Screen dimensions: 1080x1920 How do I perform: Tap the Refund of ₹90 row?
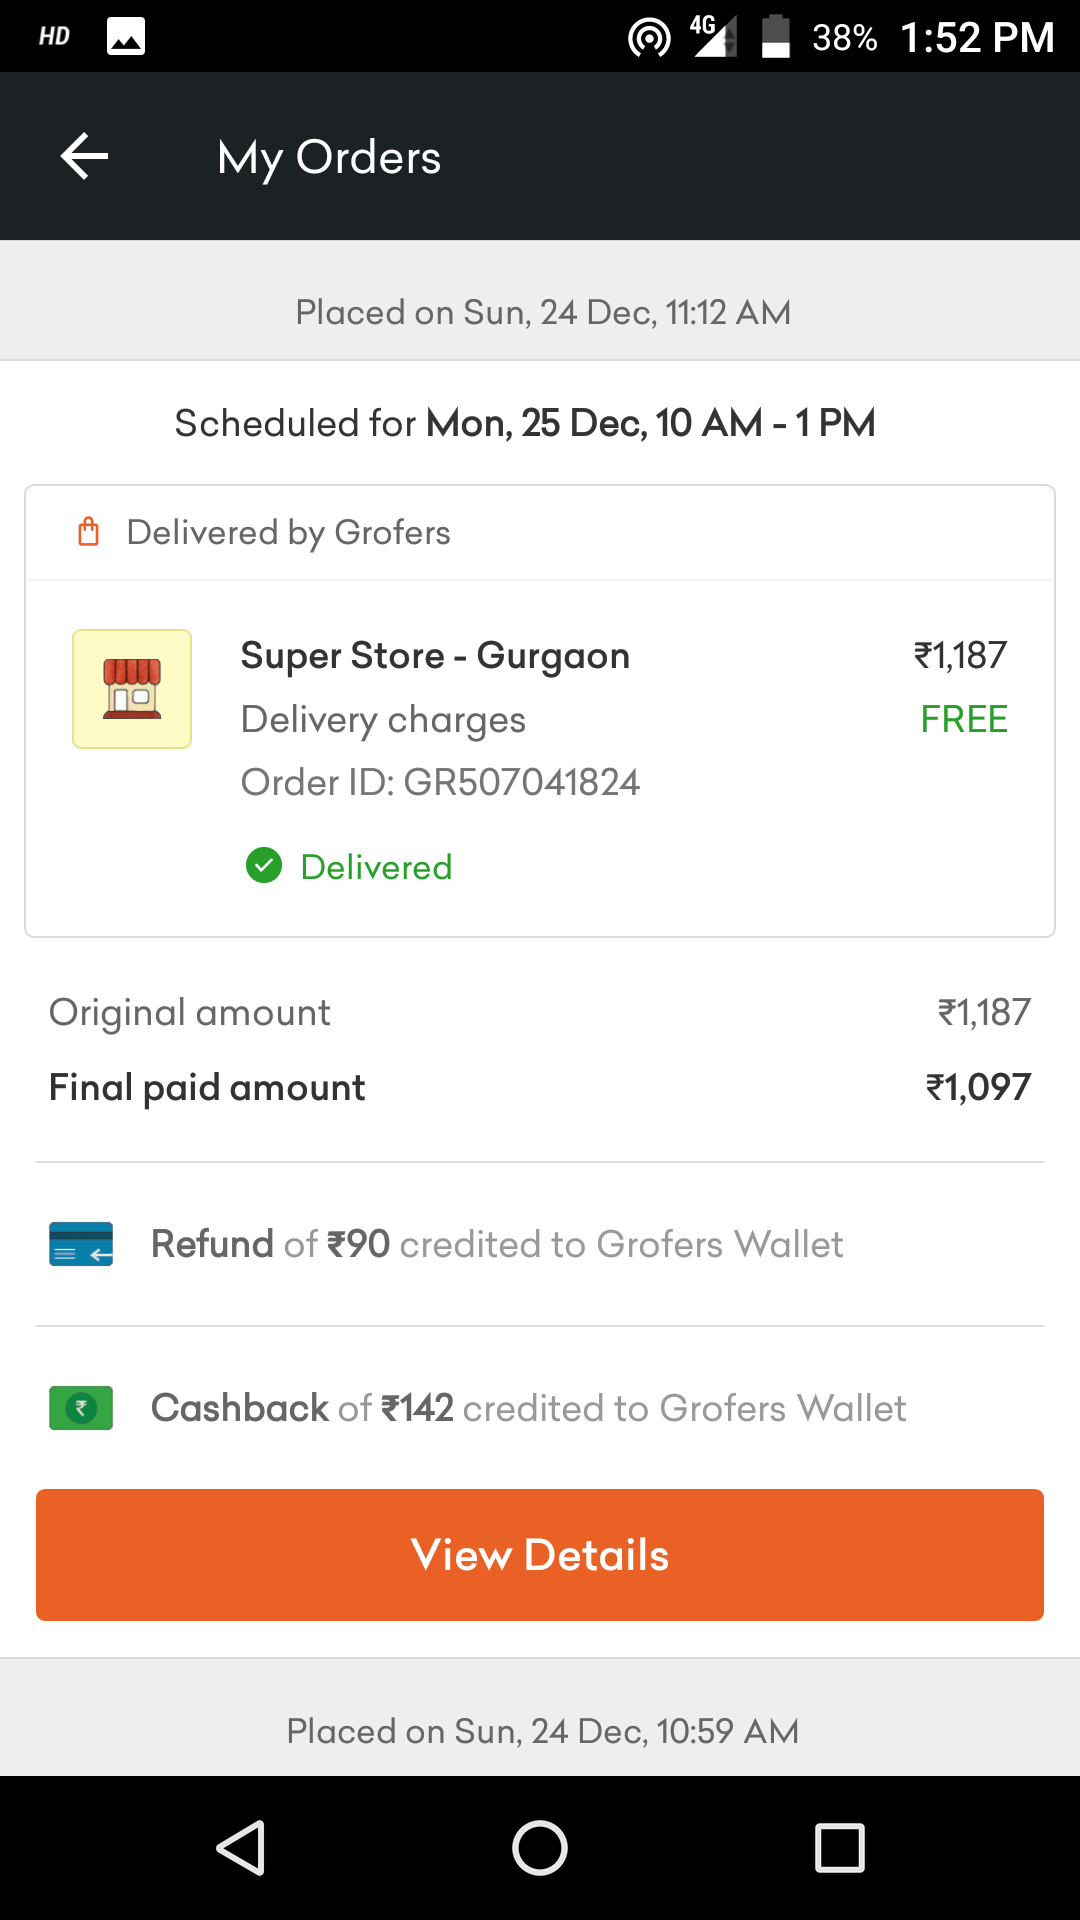coord(540,1244)
